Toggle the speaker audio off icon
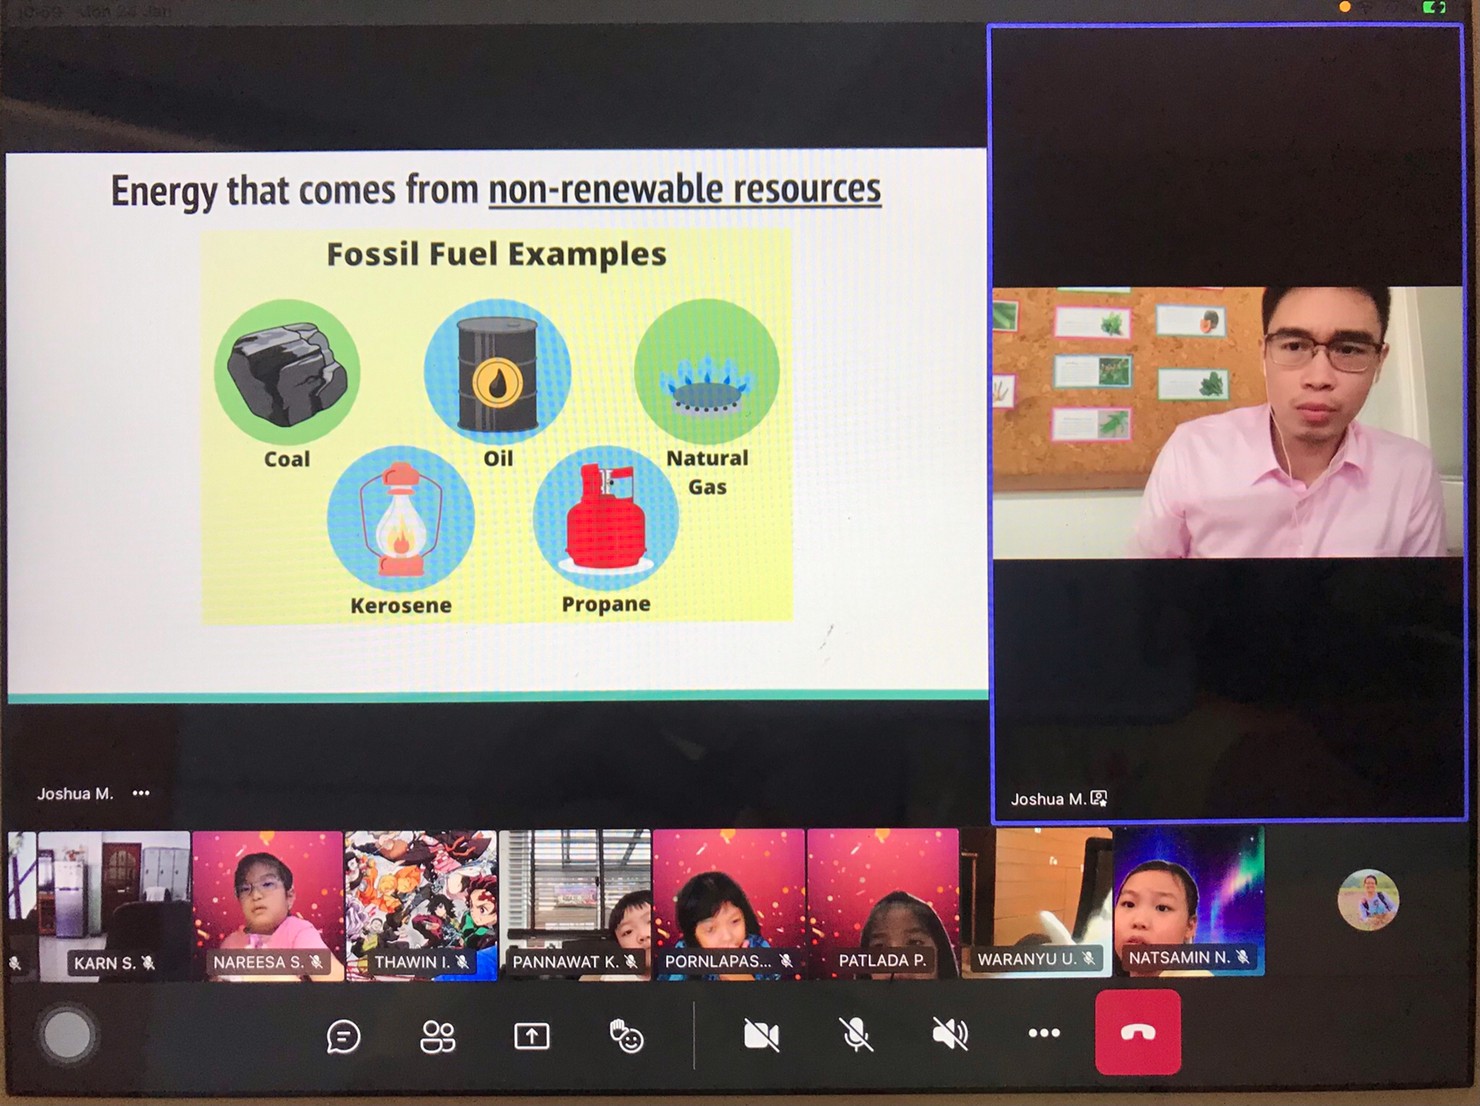 [949, 1034]
